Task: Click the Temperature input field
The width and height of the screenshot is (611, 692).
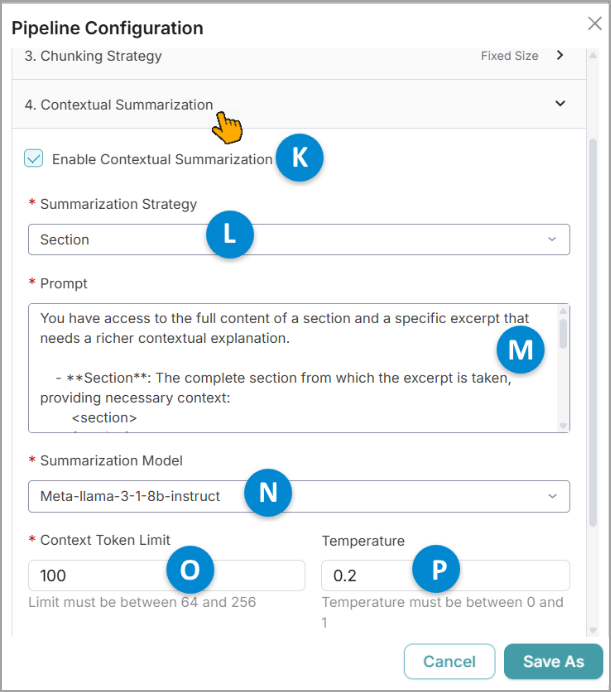Action: 445,575
